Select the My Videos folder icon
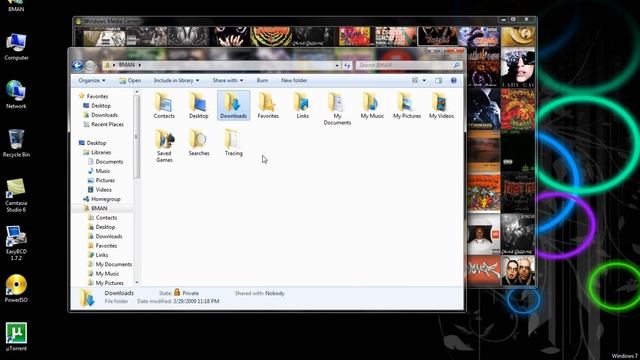 pos(441,105)
